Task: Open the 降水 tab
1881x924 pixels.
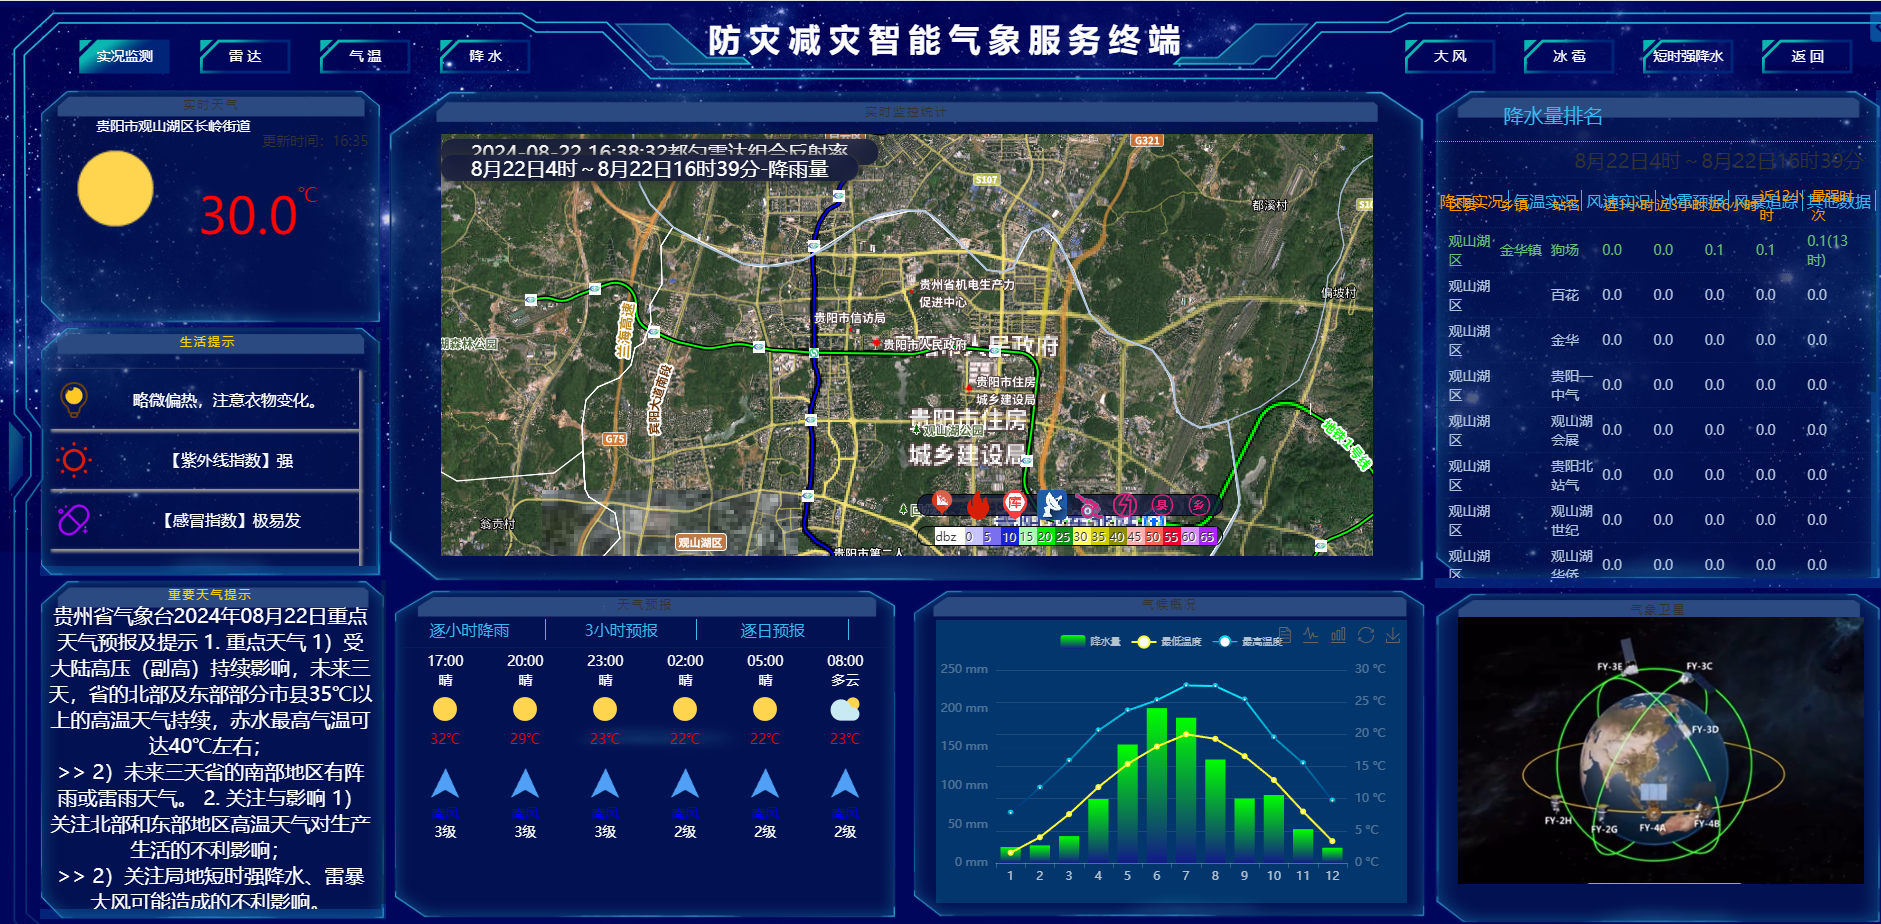Action: point(485,56)
